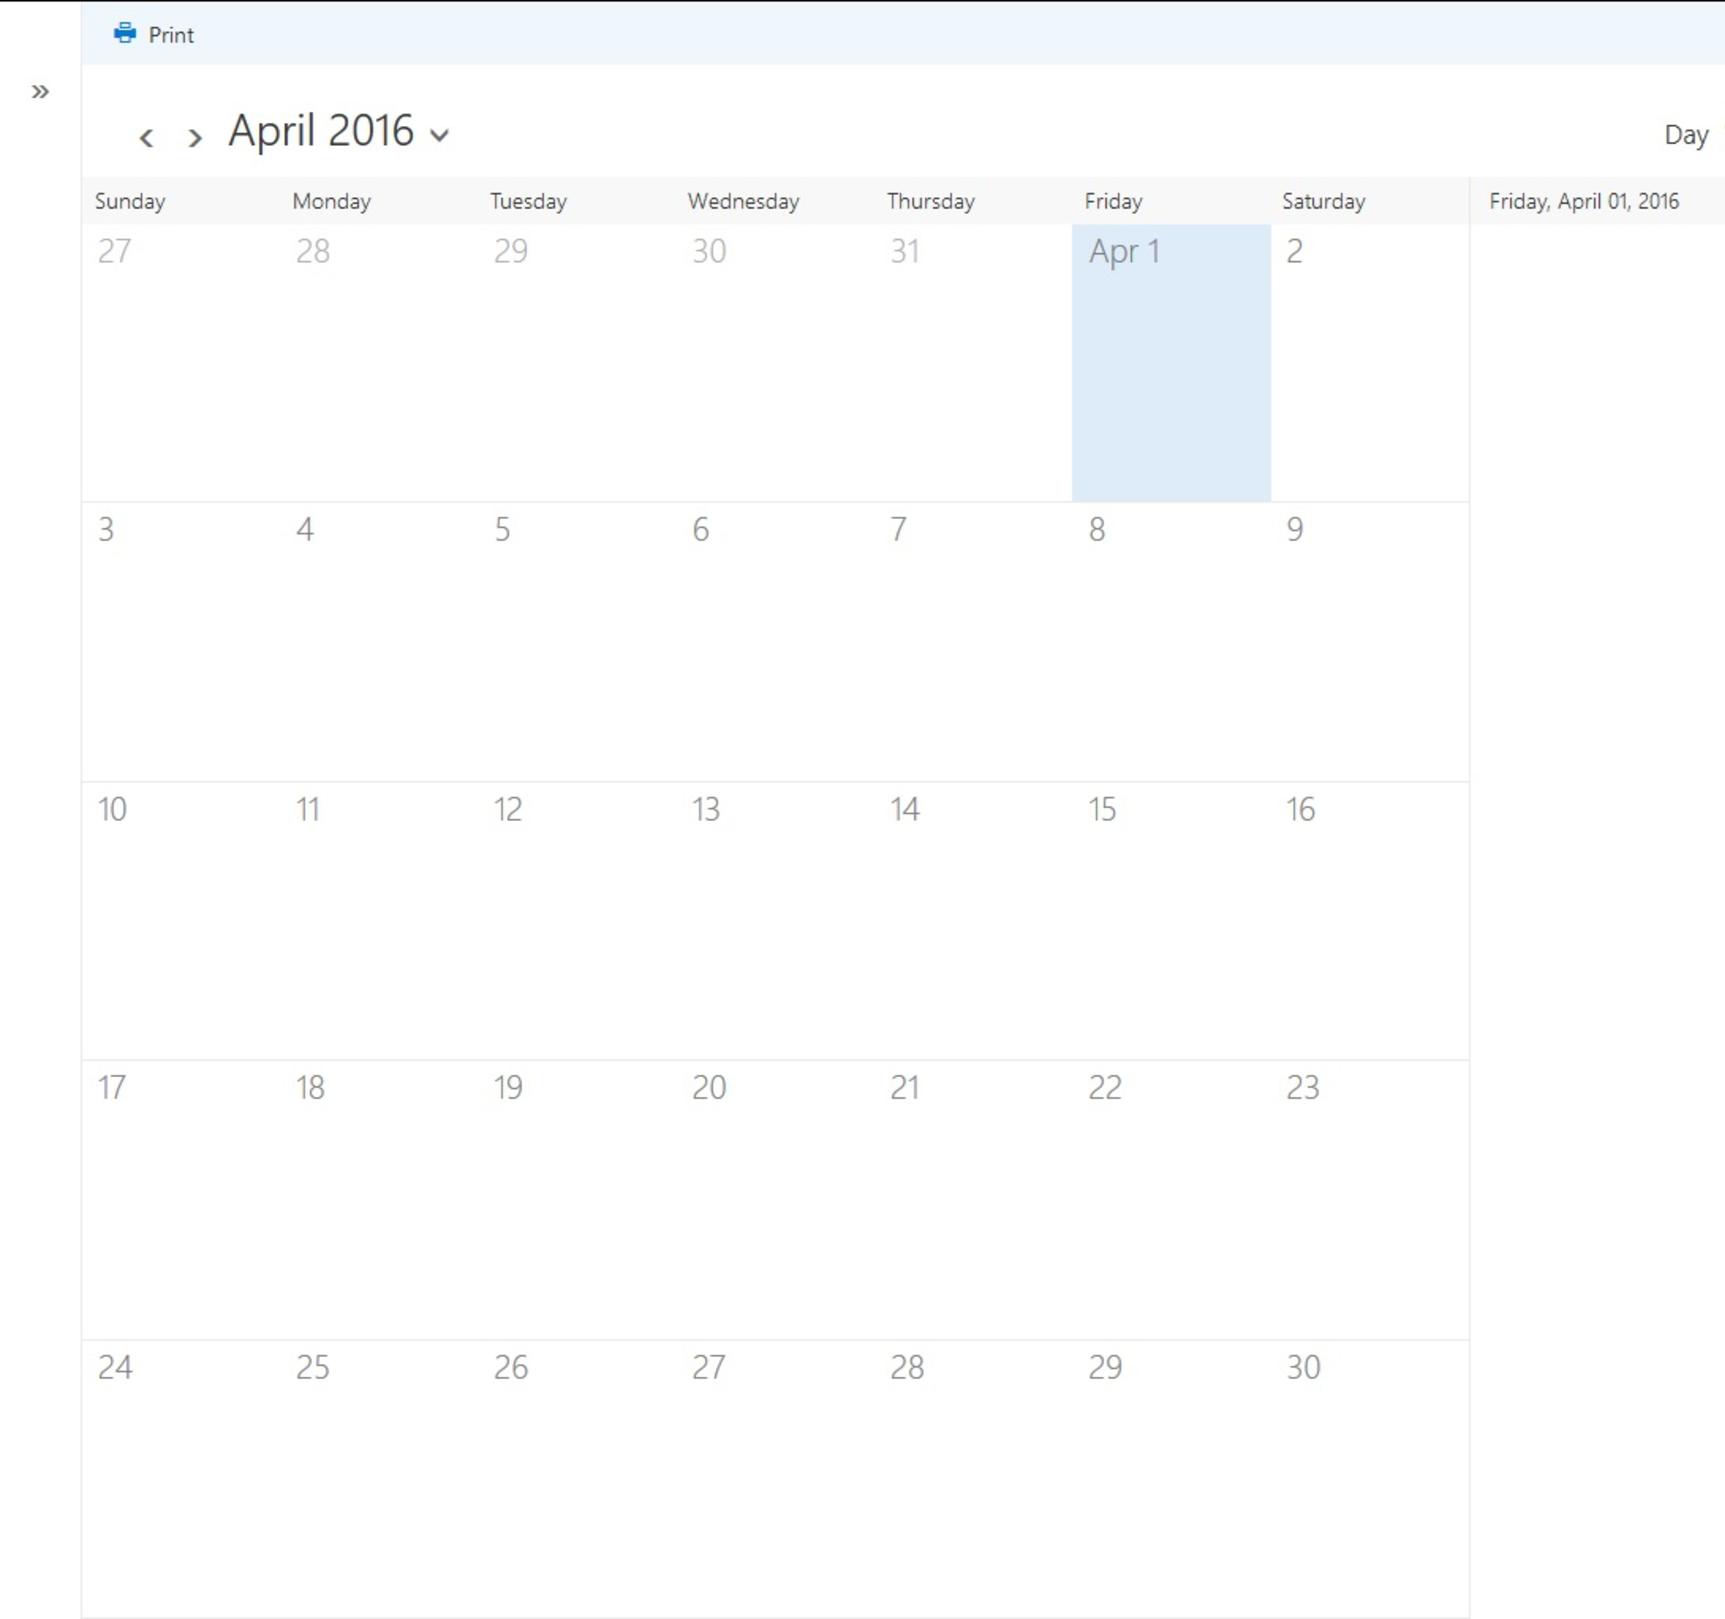Viewport: 1725px width, 1619px height.
Task: Click the printer icon
Action: (124, 34)
